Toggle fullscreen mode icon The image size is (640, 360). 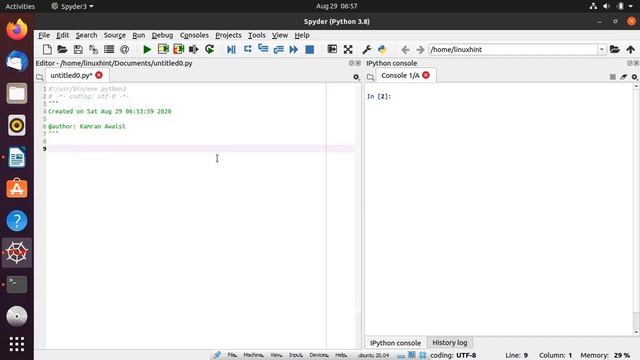point(348,49)
